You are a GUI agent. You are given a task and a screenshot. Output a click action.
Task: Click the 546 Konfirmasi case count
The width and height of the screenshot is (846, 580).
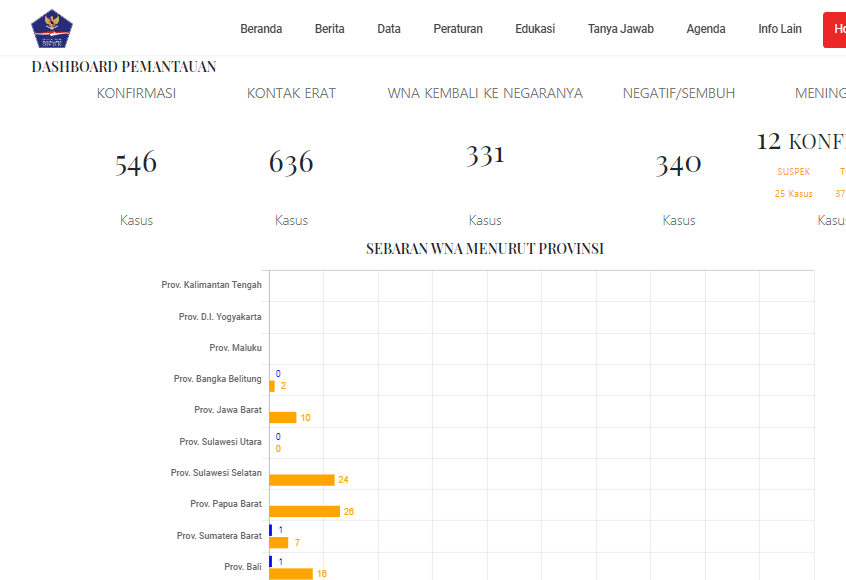pos(136,163)
